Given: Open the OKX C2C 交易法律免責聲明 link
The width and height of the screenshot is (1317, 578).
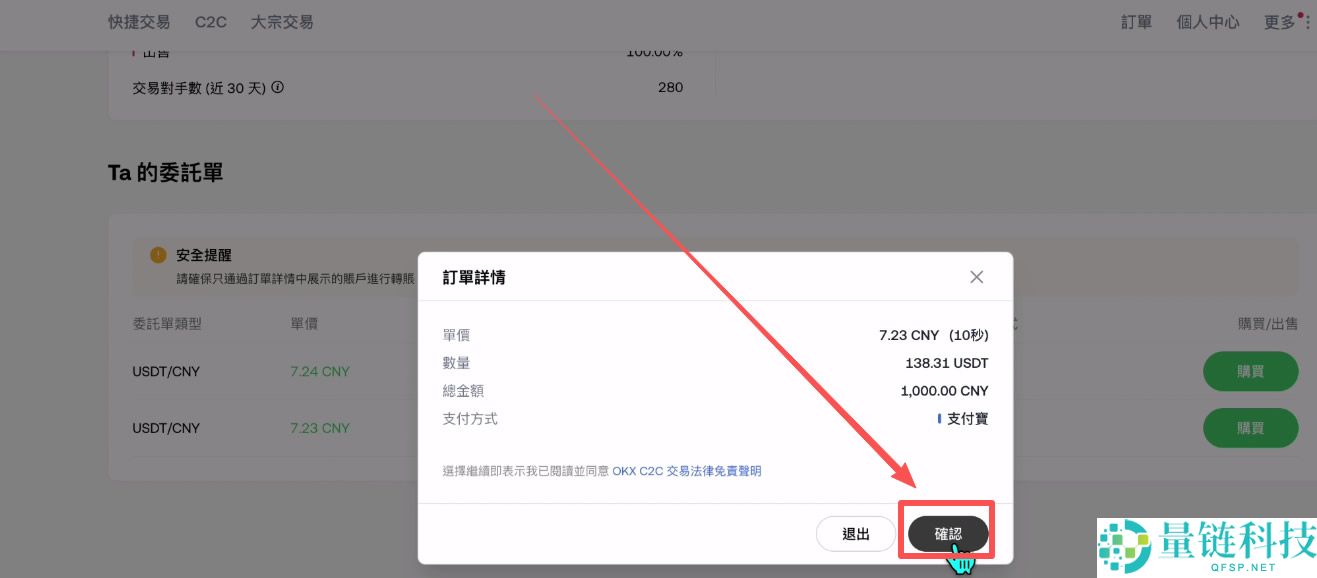Looking at the screenshot, I should coord(687,470).
